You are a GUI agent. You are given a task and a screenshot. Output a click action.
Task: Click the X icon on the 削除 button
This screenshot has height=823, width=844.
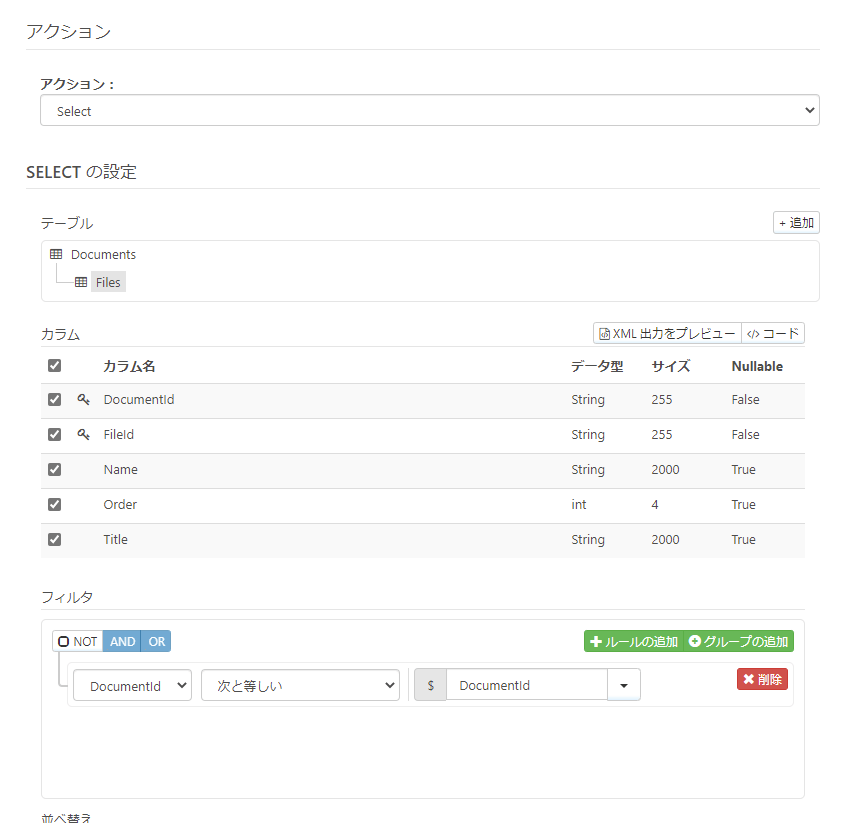click(748, 678)
